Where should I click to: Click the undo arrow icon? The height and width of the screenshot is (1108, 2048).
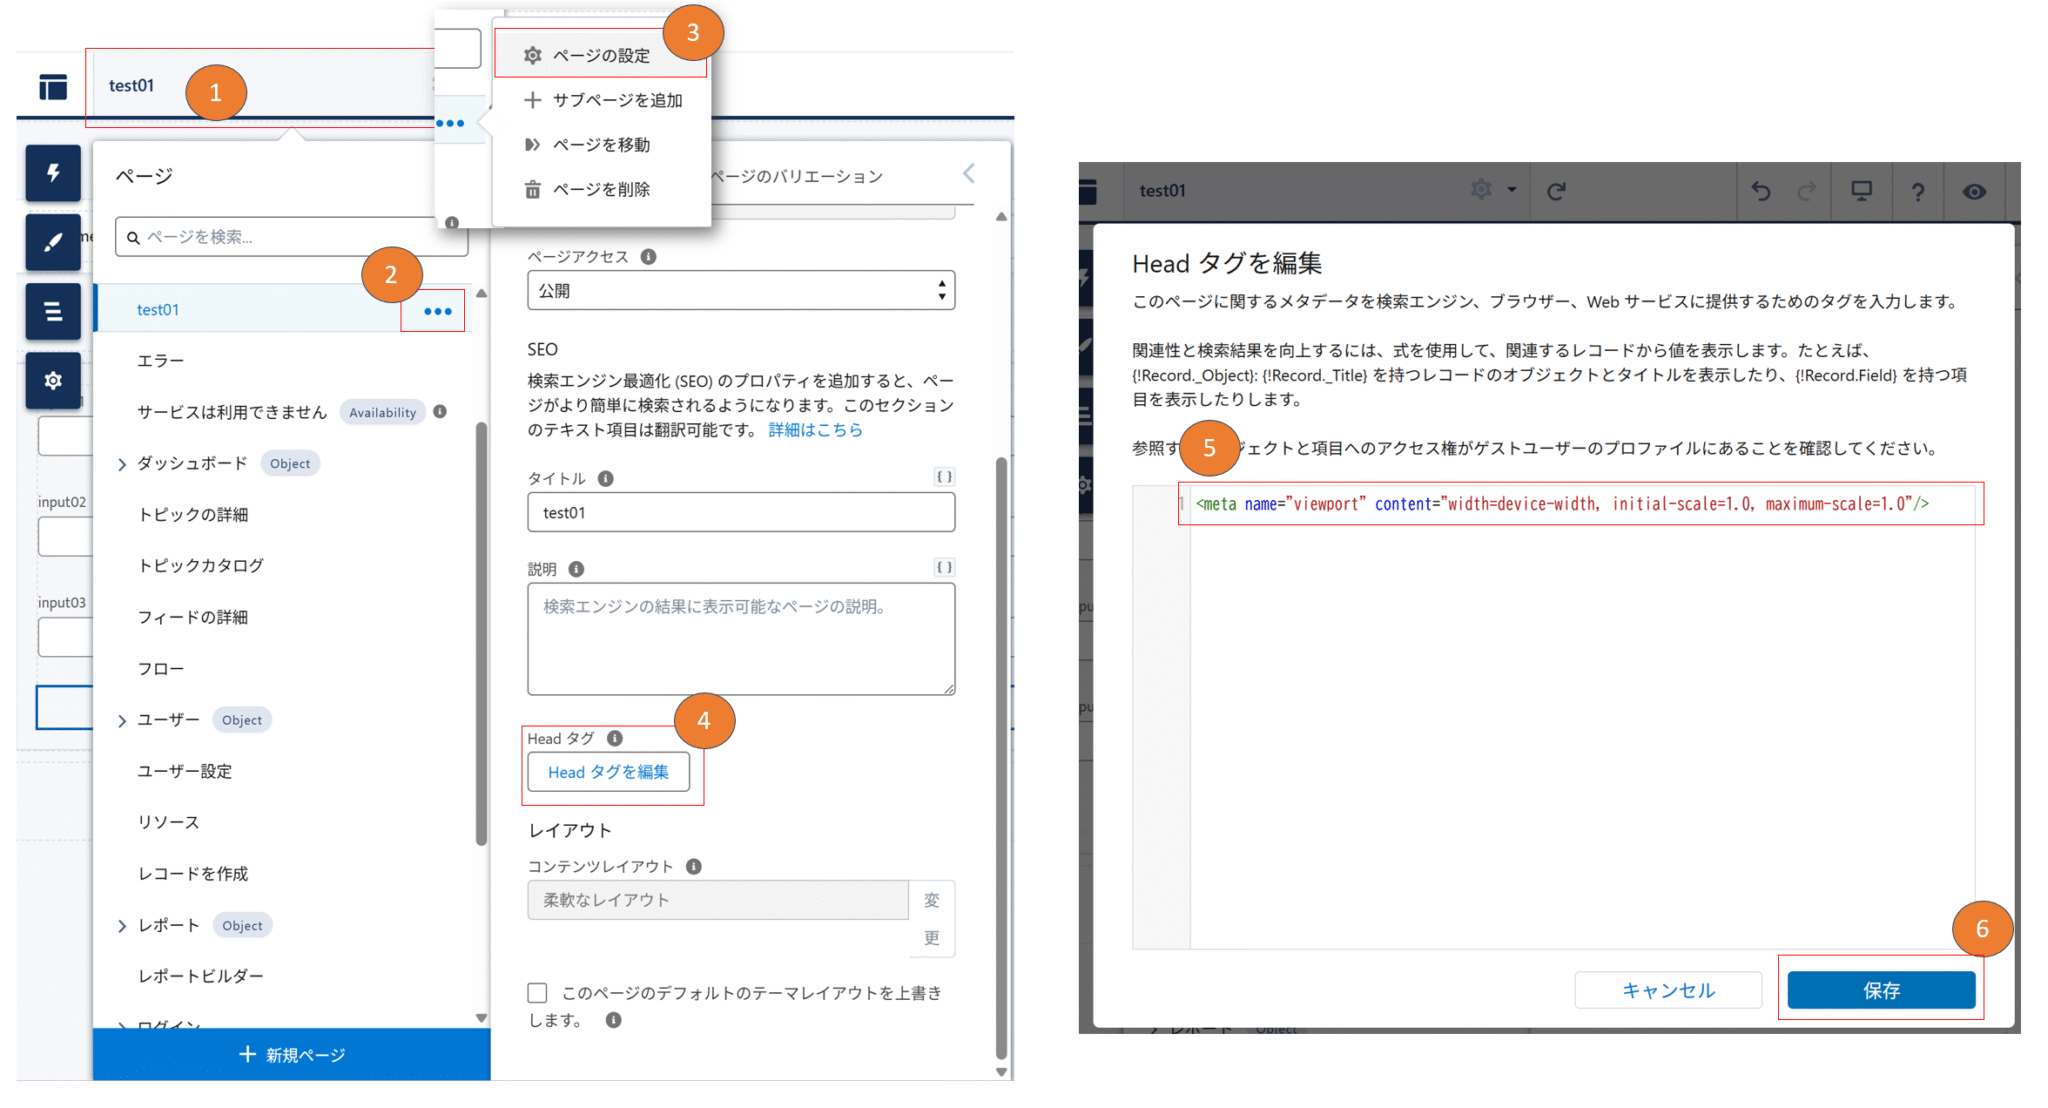pos(1761,191)
